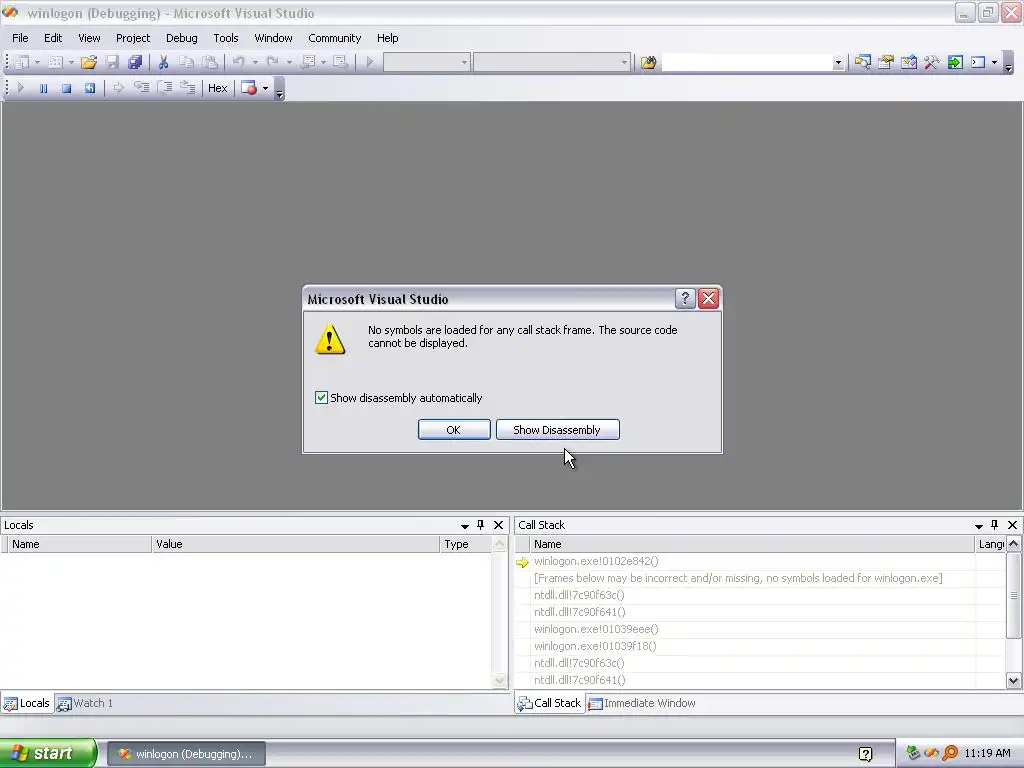Open the Debug menu

(182, 38)
